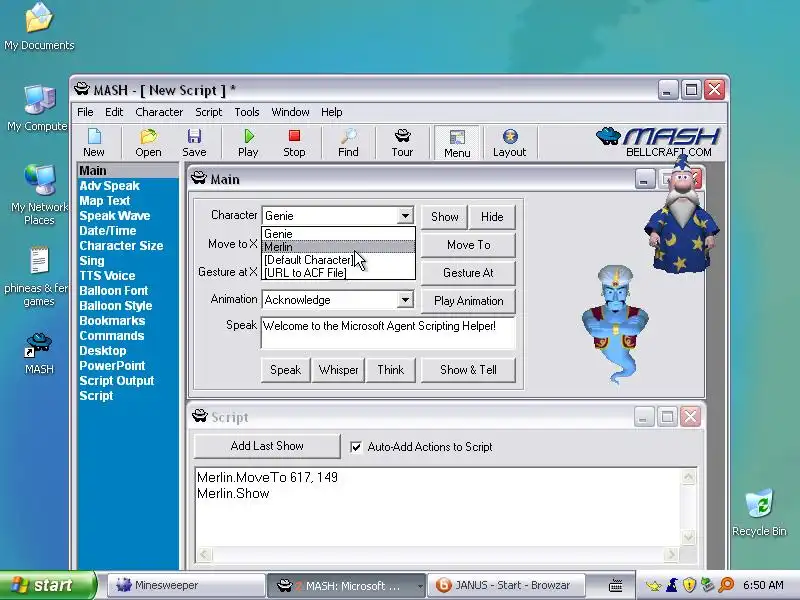Switch to Minesweeper in the taskbar
800x600 pixels.
[186, 585]
